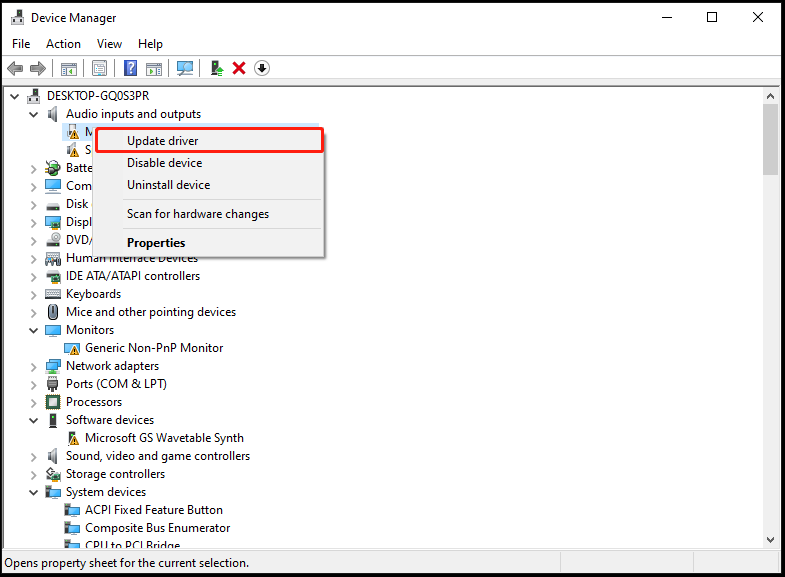
Task: Expand the Storage controllers node
Action: pyautogui.click(x=34, y=475)
